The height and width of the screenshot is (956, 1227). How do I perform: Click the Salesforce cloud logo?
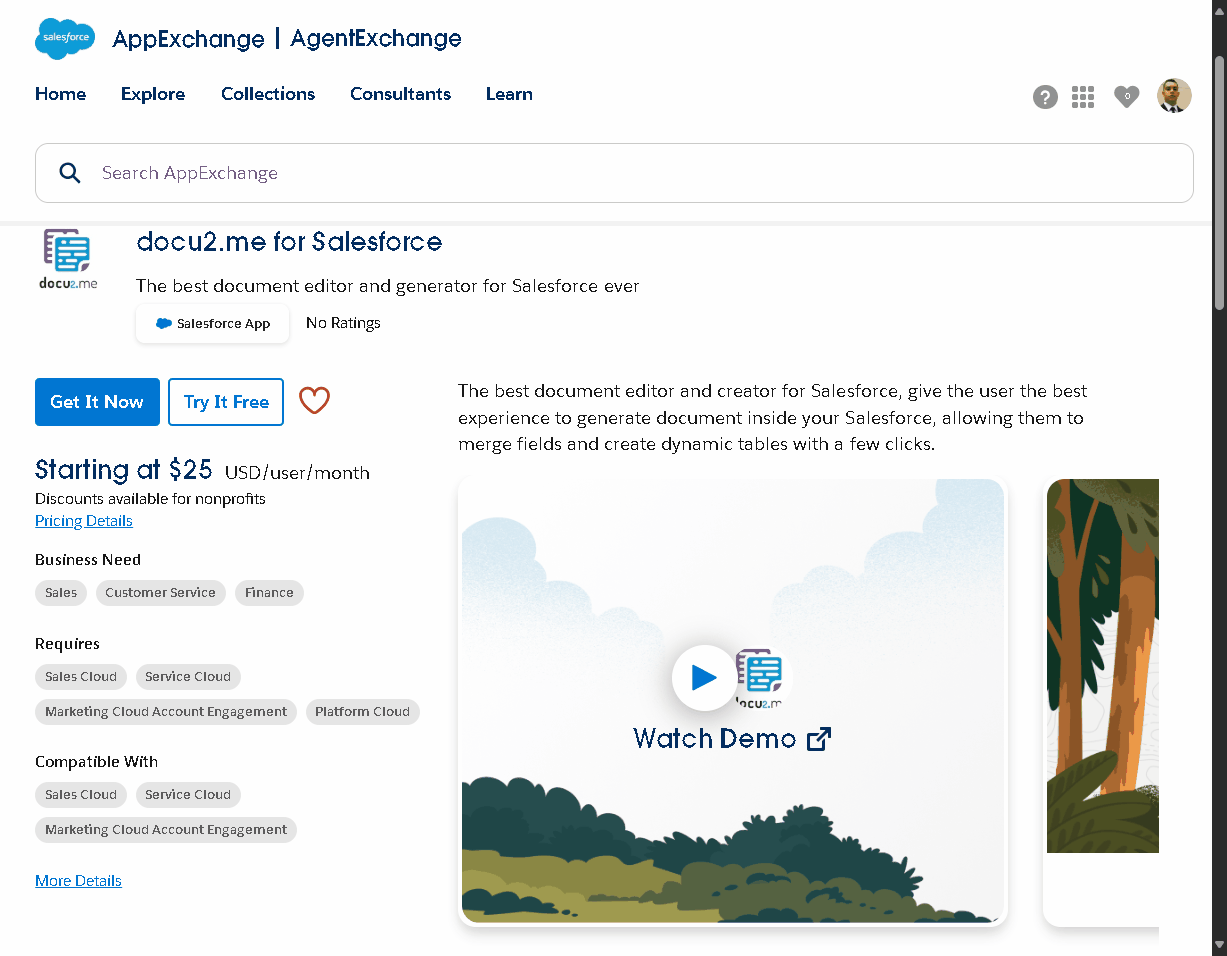coord(65,38)
